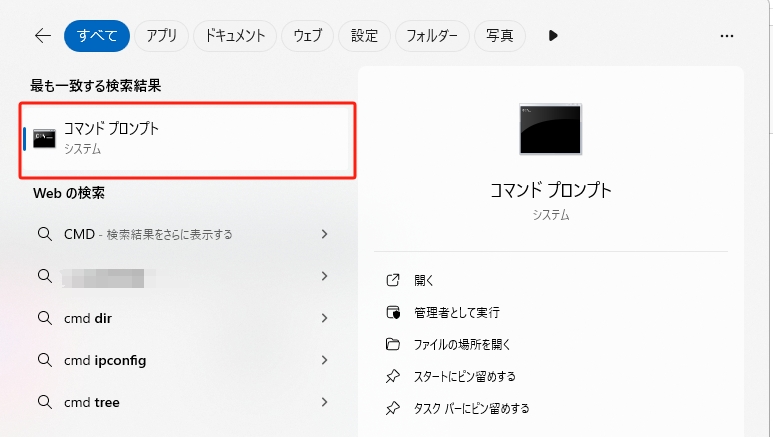Screen dimensions: 773x437
Task: Expand the cmd ipconfig suggestion chevron
Action: 324,360
